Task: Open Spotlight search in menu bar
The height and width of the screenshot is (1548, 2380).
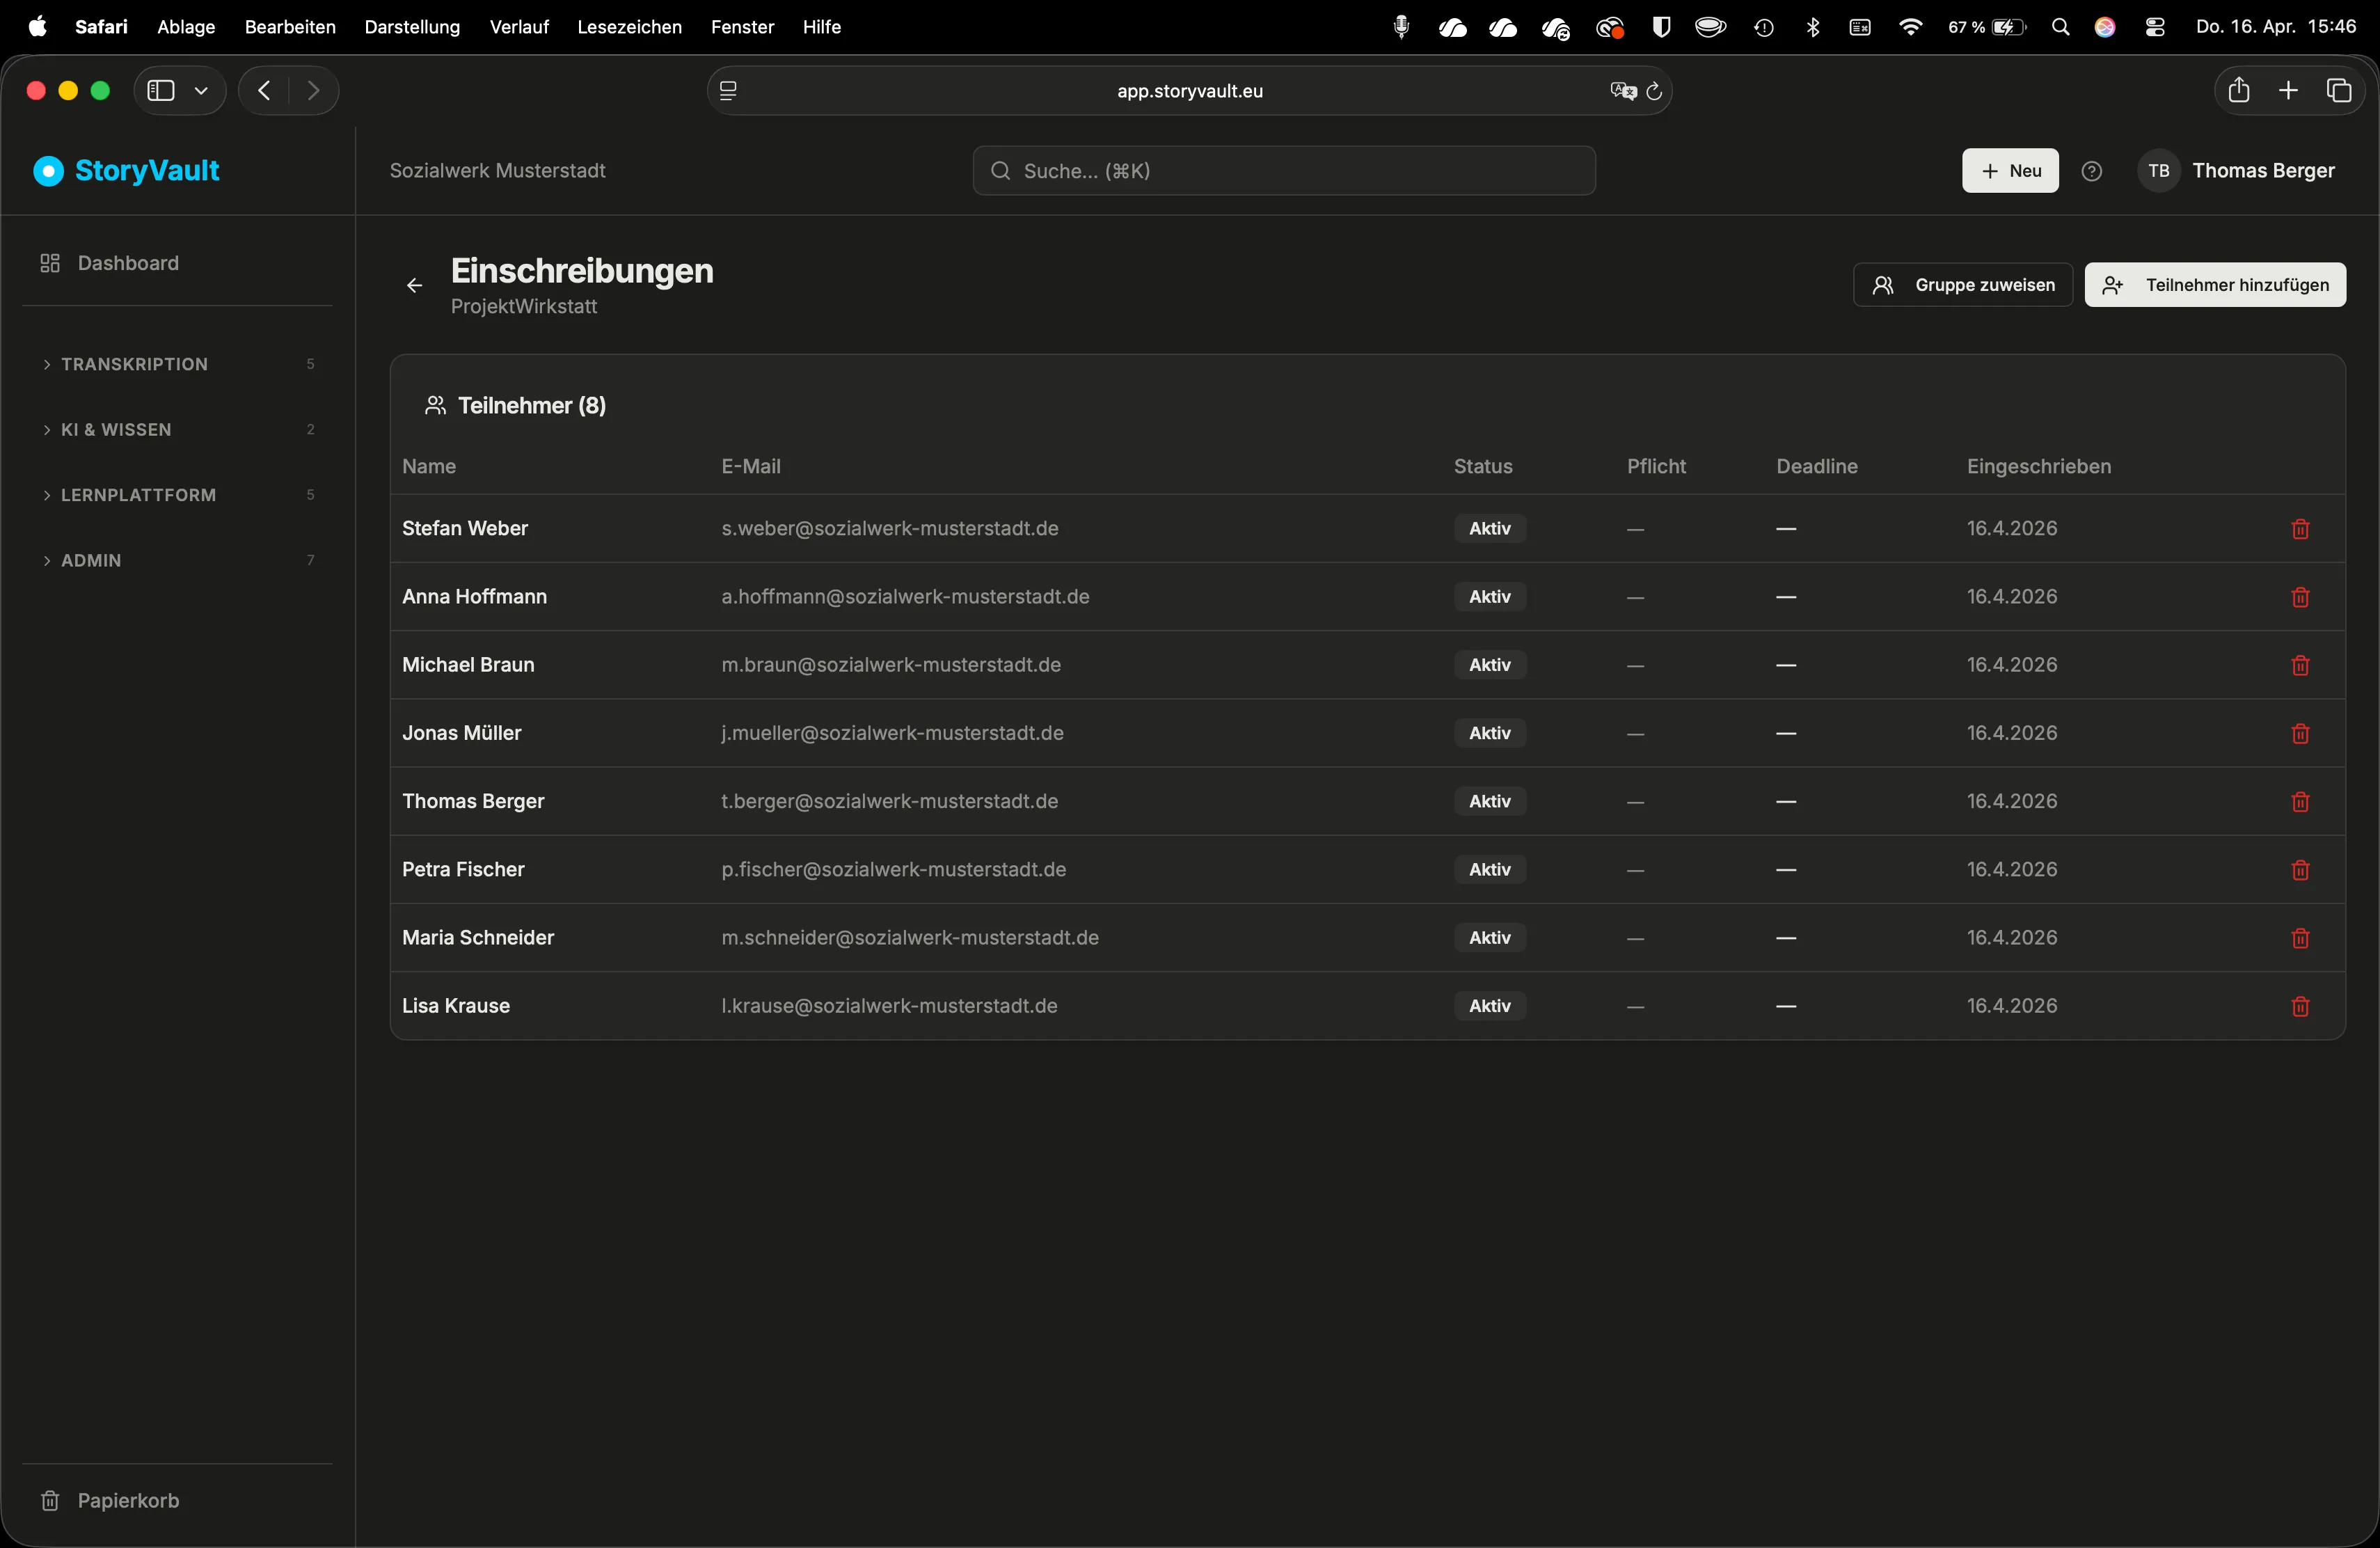Action: coord(2060,27)
